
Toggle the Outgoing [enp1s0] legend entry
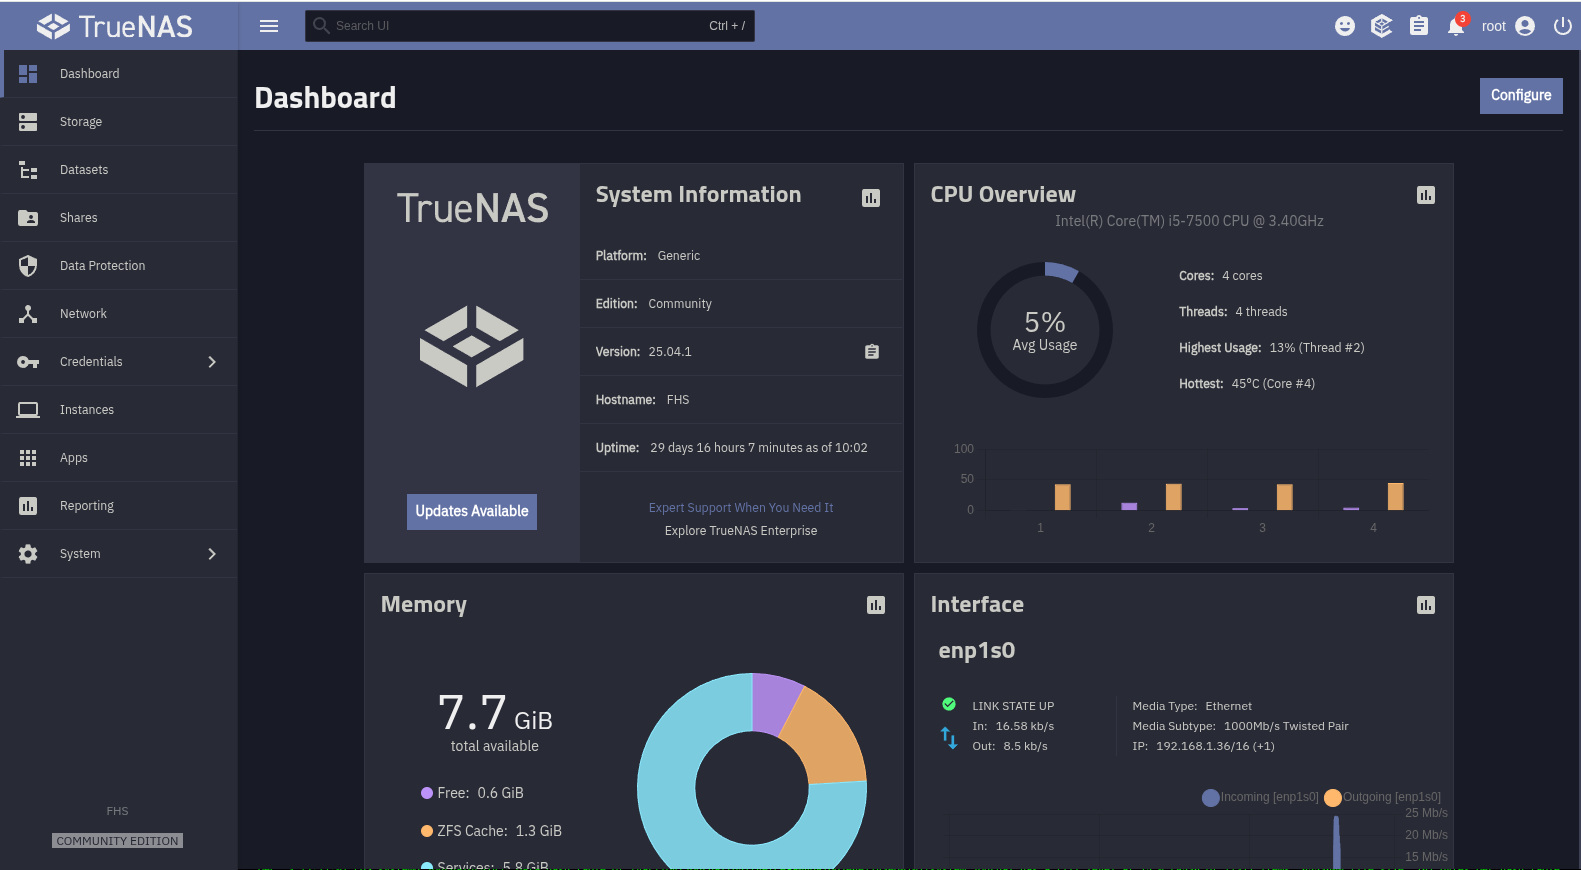click(x=1383, y=797)
